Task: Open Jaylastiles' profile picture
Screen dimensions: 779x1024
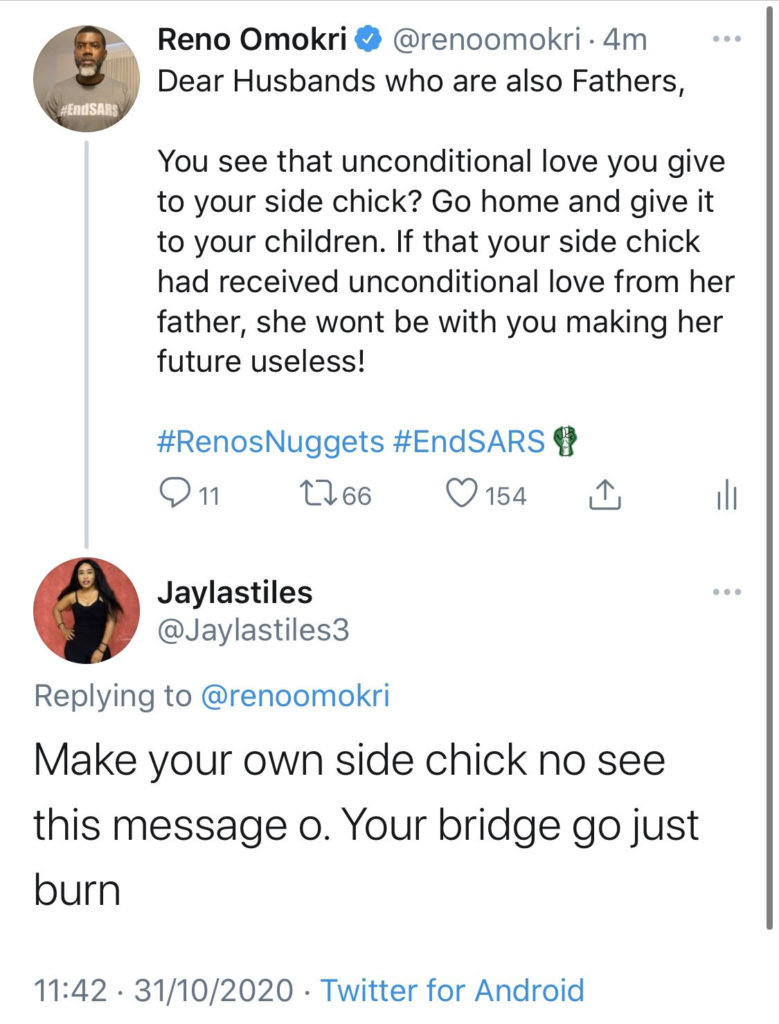Action: tap(86, 610)
